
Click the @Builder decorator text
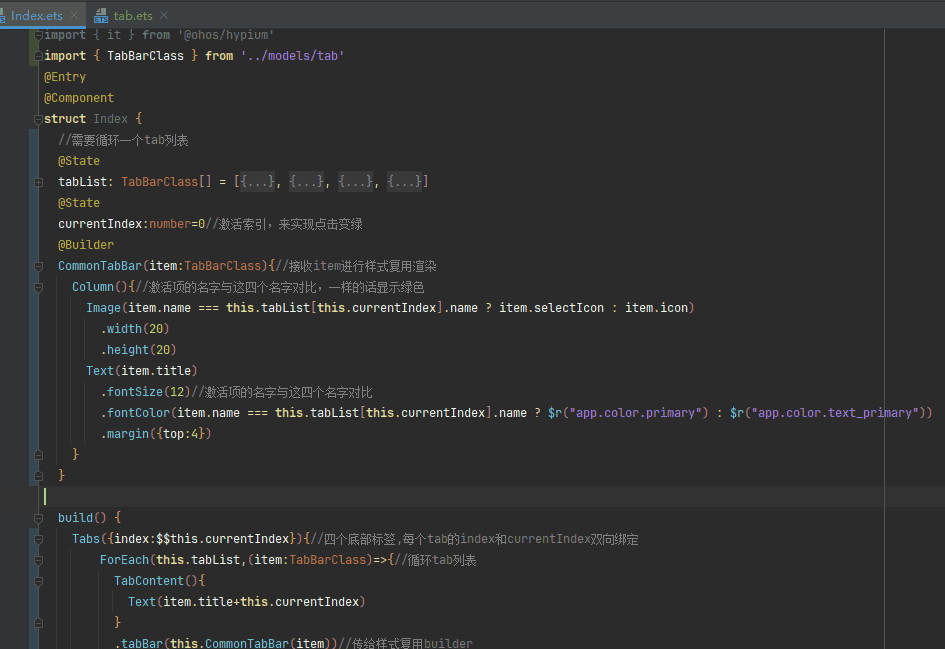(x=86, y=245)
